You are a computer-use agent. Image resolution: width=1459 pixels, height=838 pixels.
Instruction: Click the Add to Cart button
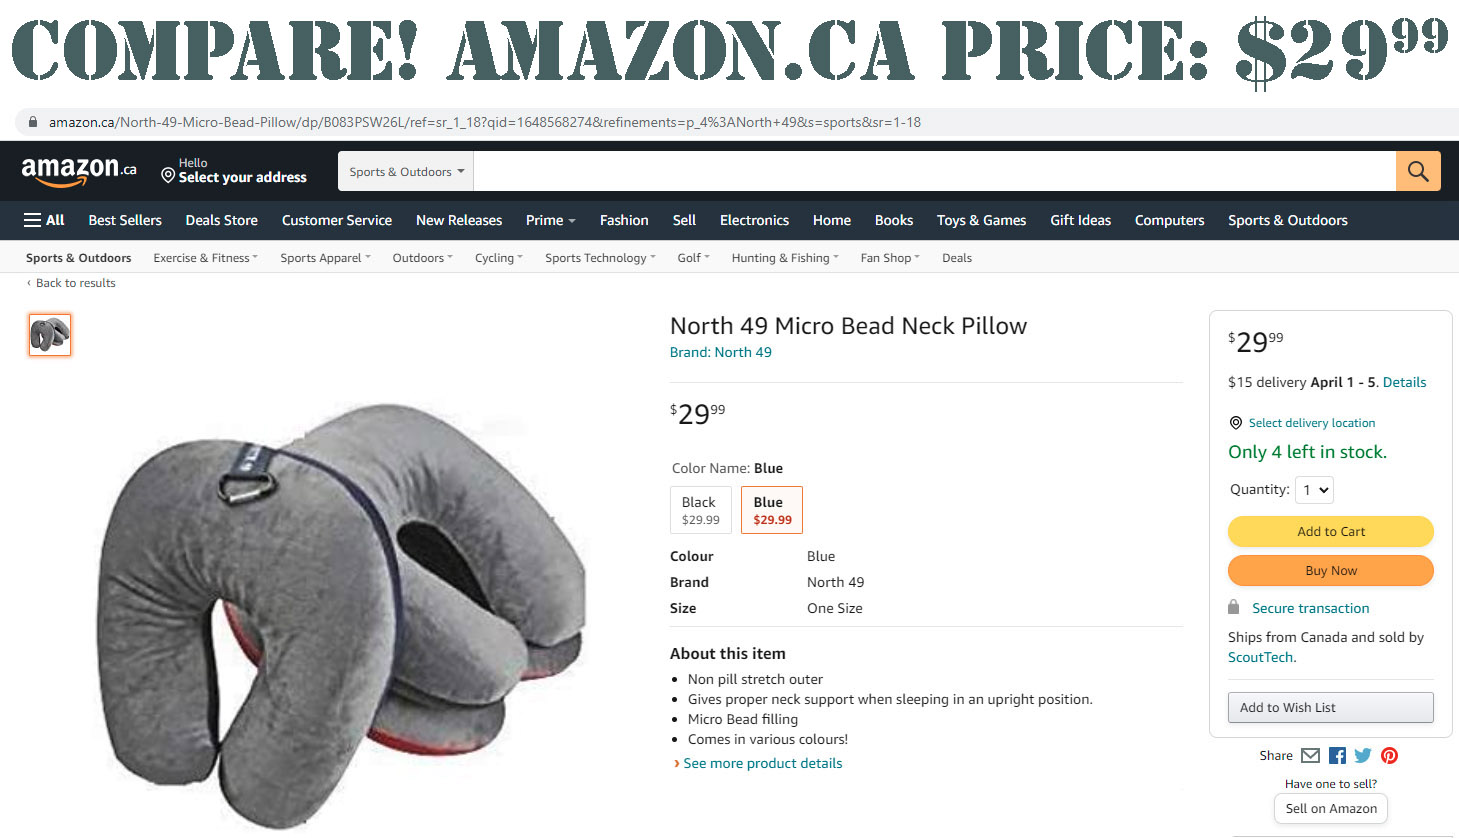point(1330,531)
